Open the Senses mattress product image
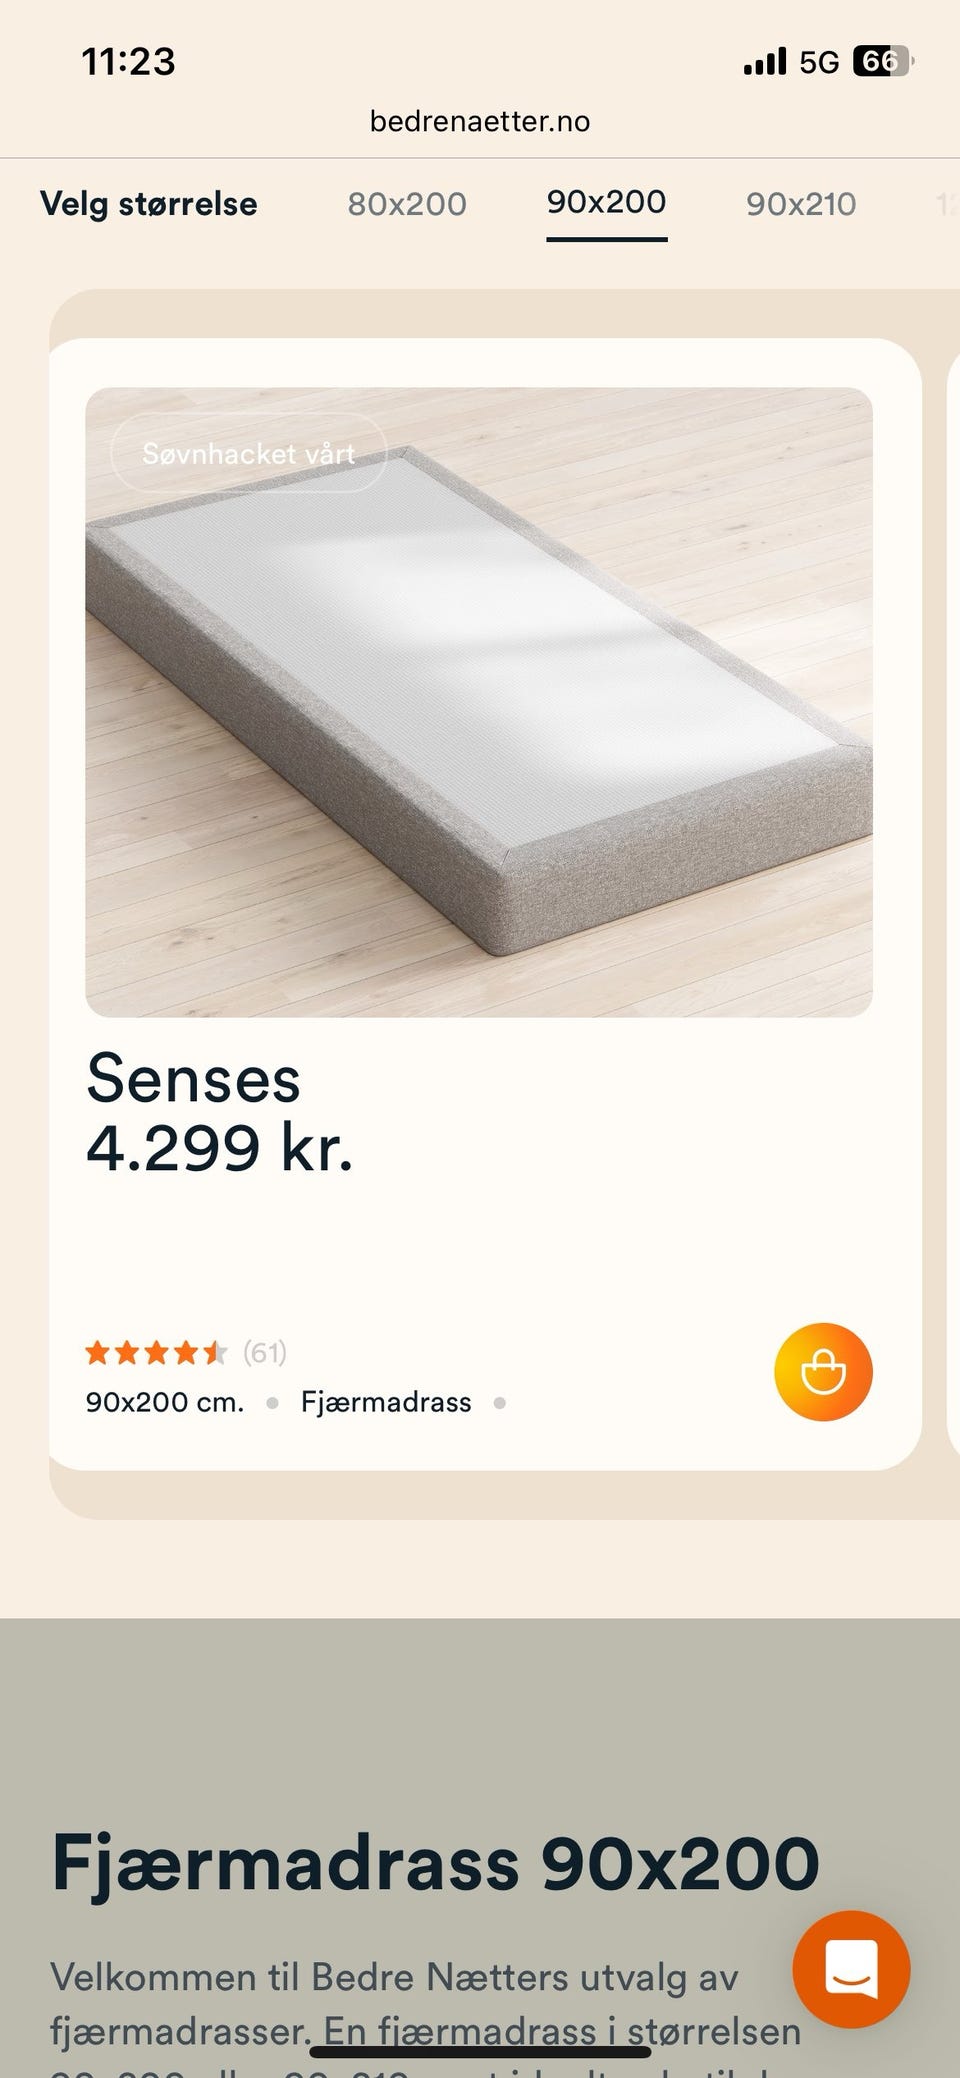The width and height of the screenshot is (960, 2078). (x=479, y=702)
